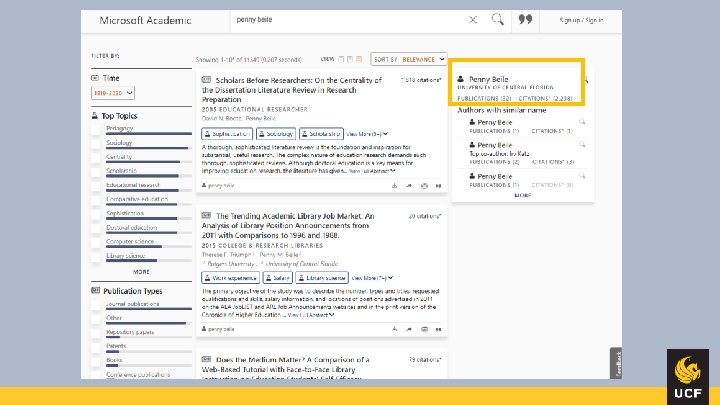Screen dimensions: 720x405
Task: Select the third view layout icon
Action: (359, 59)
